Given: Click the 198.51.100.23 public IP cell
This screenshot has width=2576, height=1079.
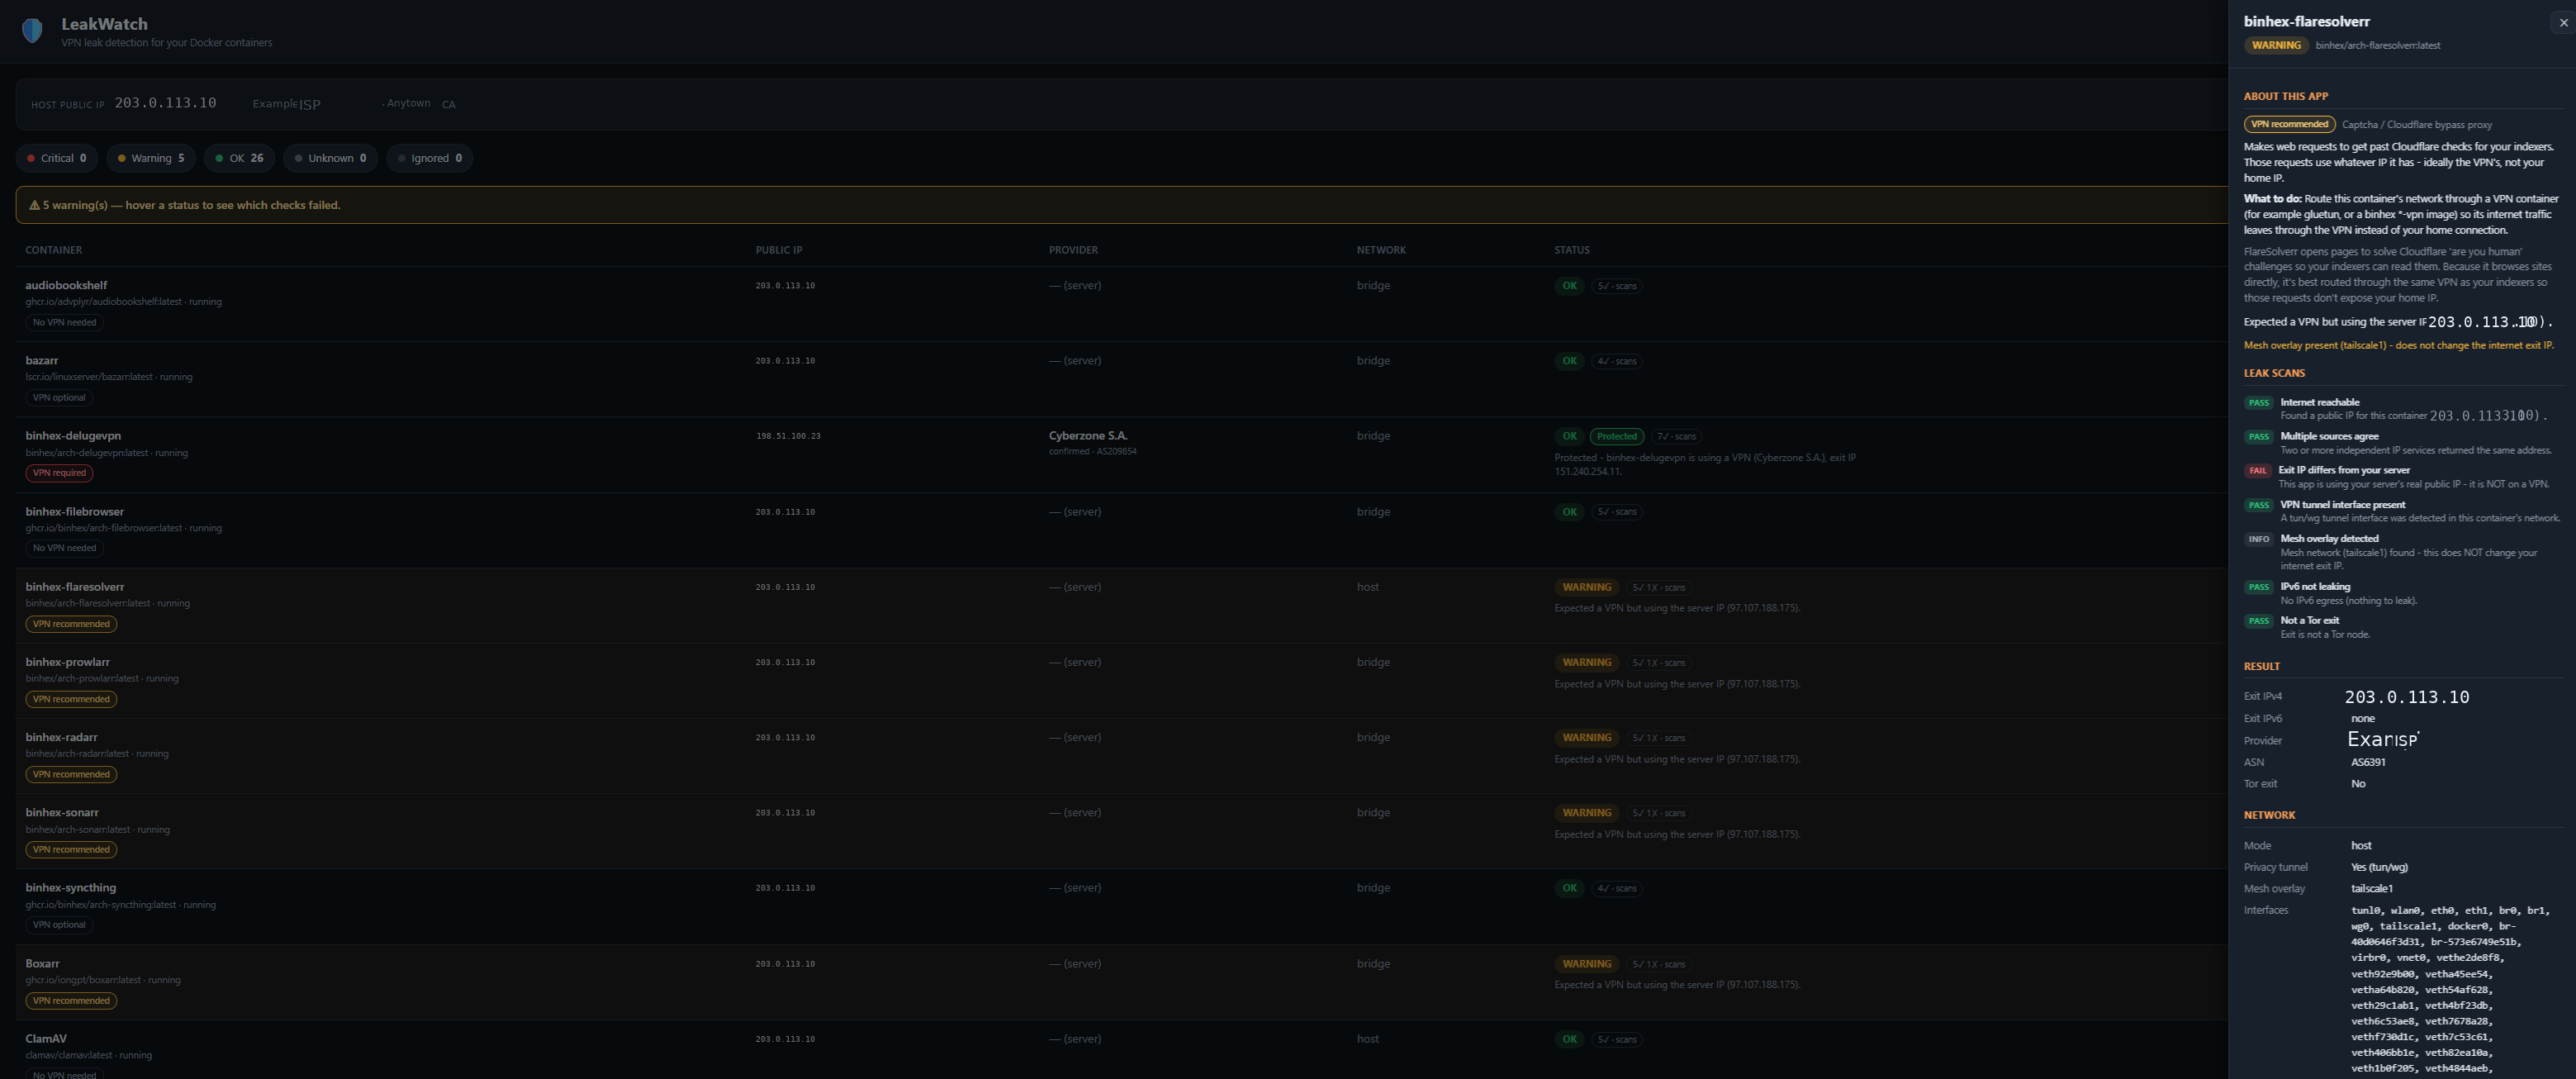Looking at the screenshot, I should pyautogui.click(x=788, y=436).
